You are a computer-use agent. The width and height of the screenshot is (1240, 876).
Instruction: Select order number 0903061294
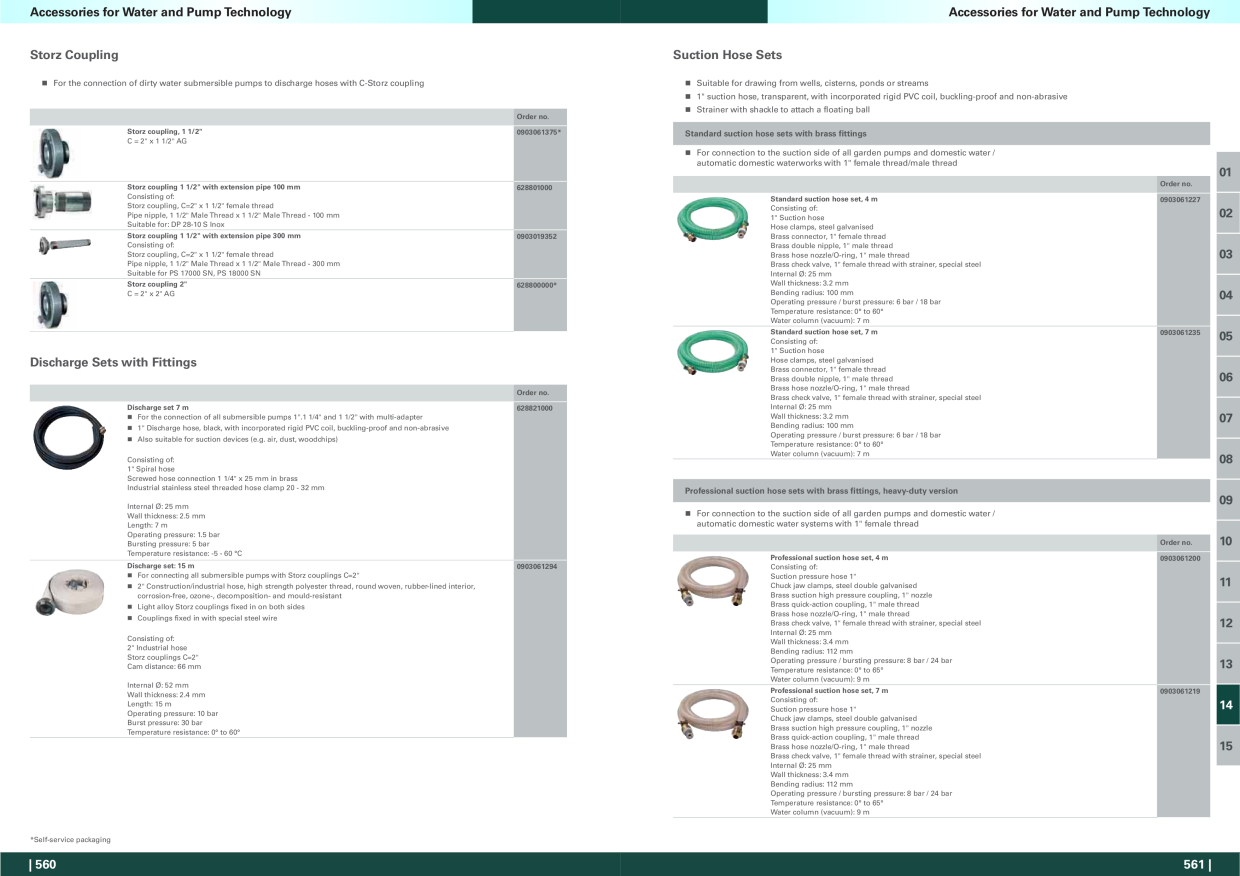pyautogui.click(x=537, y=566)
